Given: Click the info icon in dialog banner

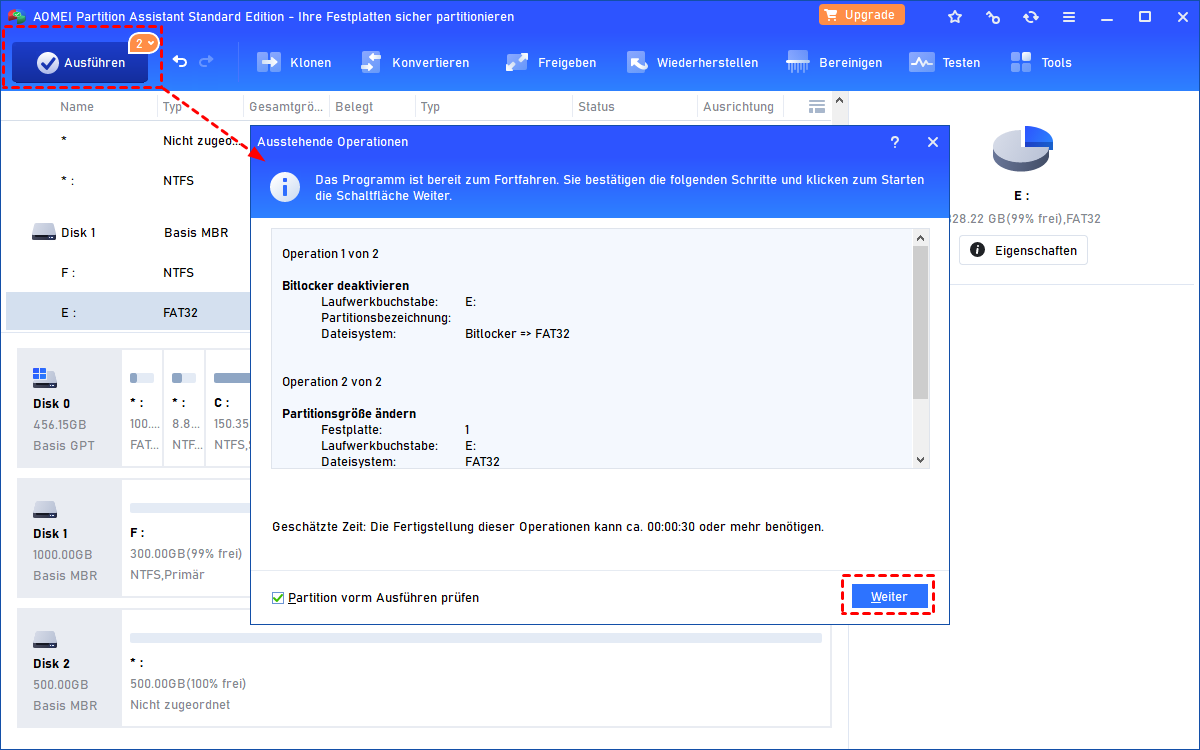Looking at the screenshot, I should (x=287, y=186).
